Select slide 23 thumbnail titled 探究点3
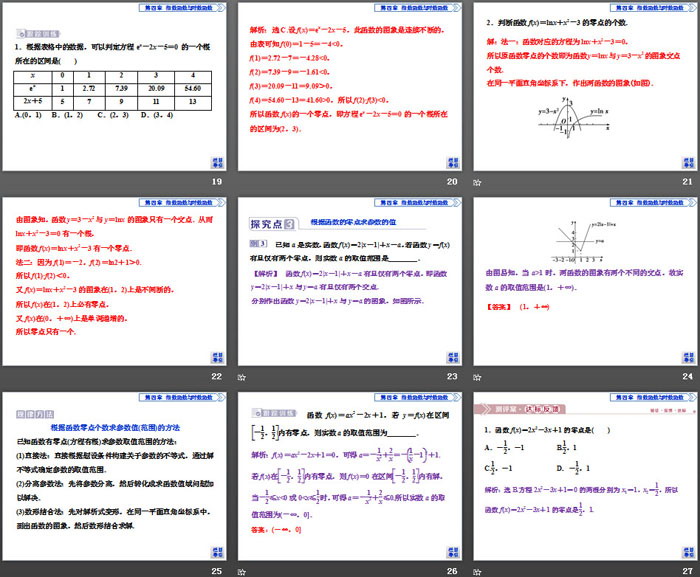The image size is (700, 577). click(350, 281)
